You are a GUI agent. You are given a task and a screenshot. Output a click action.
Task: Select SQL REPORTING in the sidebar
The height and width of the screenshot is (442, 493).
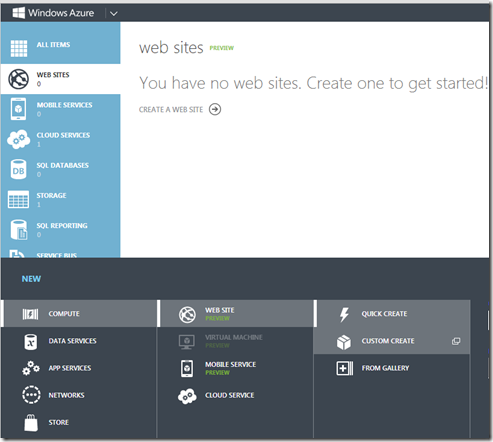coord(62,226)
